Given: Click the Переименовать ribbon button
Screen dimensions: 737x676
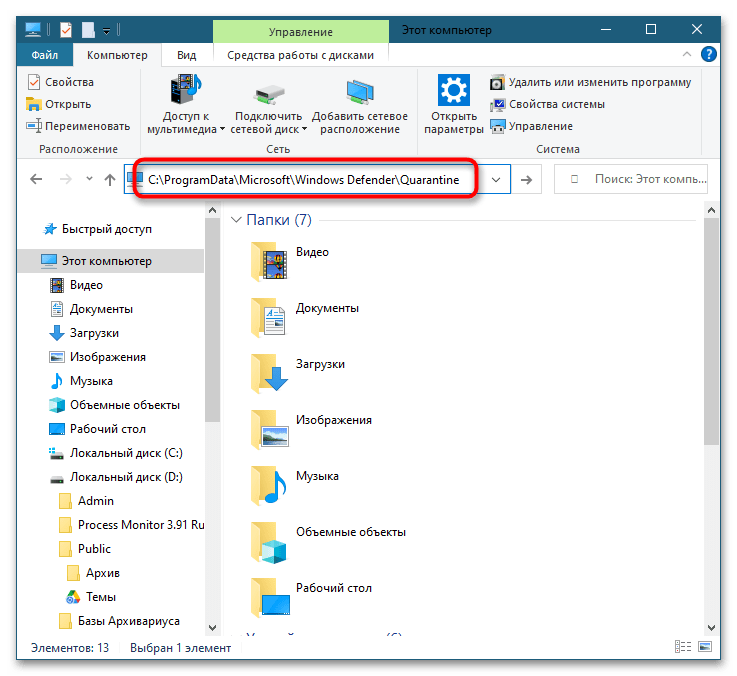Looking at the screenshot, I should pos(78,126).
